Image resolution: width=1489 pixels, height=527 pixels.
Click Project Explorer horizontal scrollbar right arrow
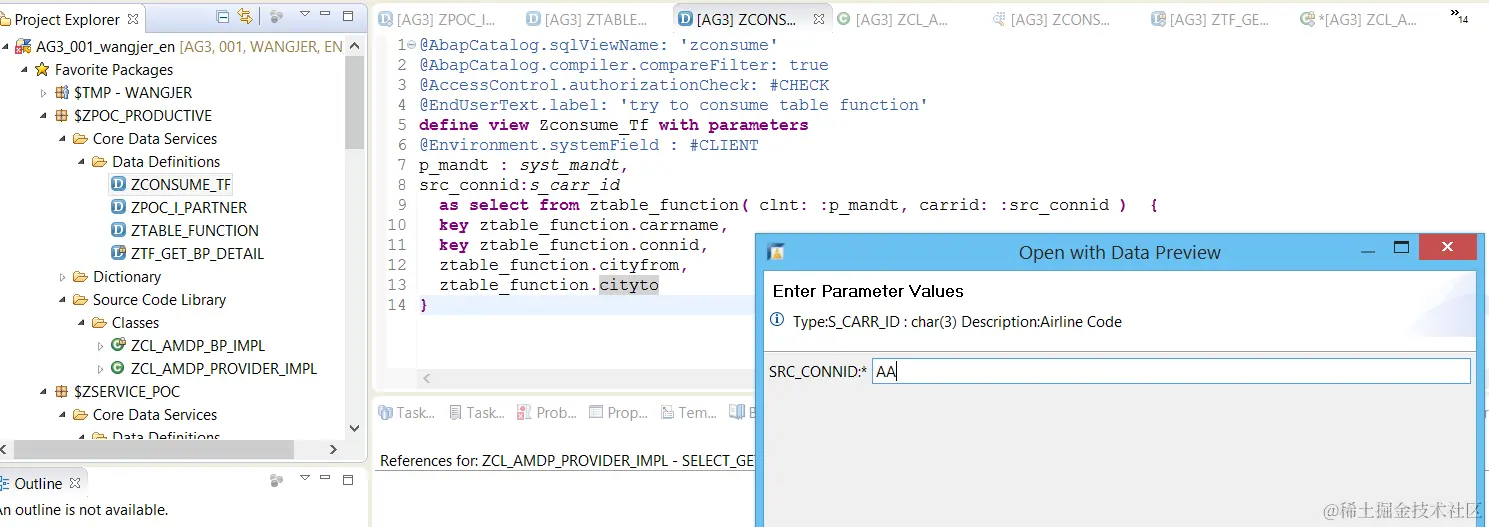click(x=334, y=449)
